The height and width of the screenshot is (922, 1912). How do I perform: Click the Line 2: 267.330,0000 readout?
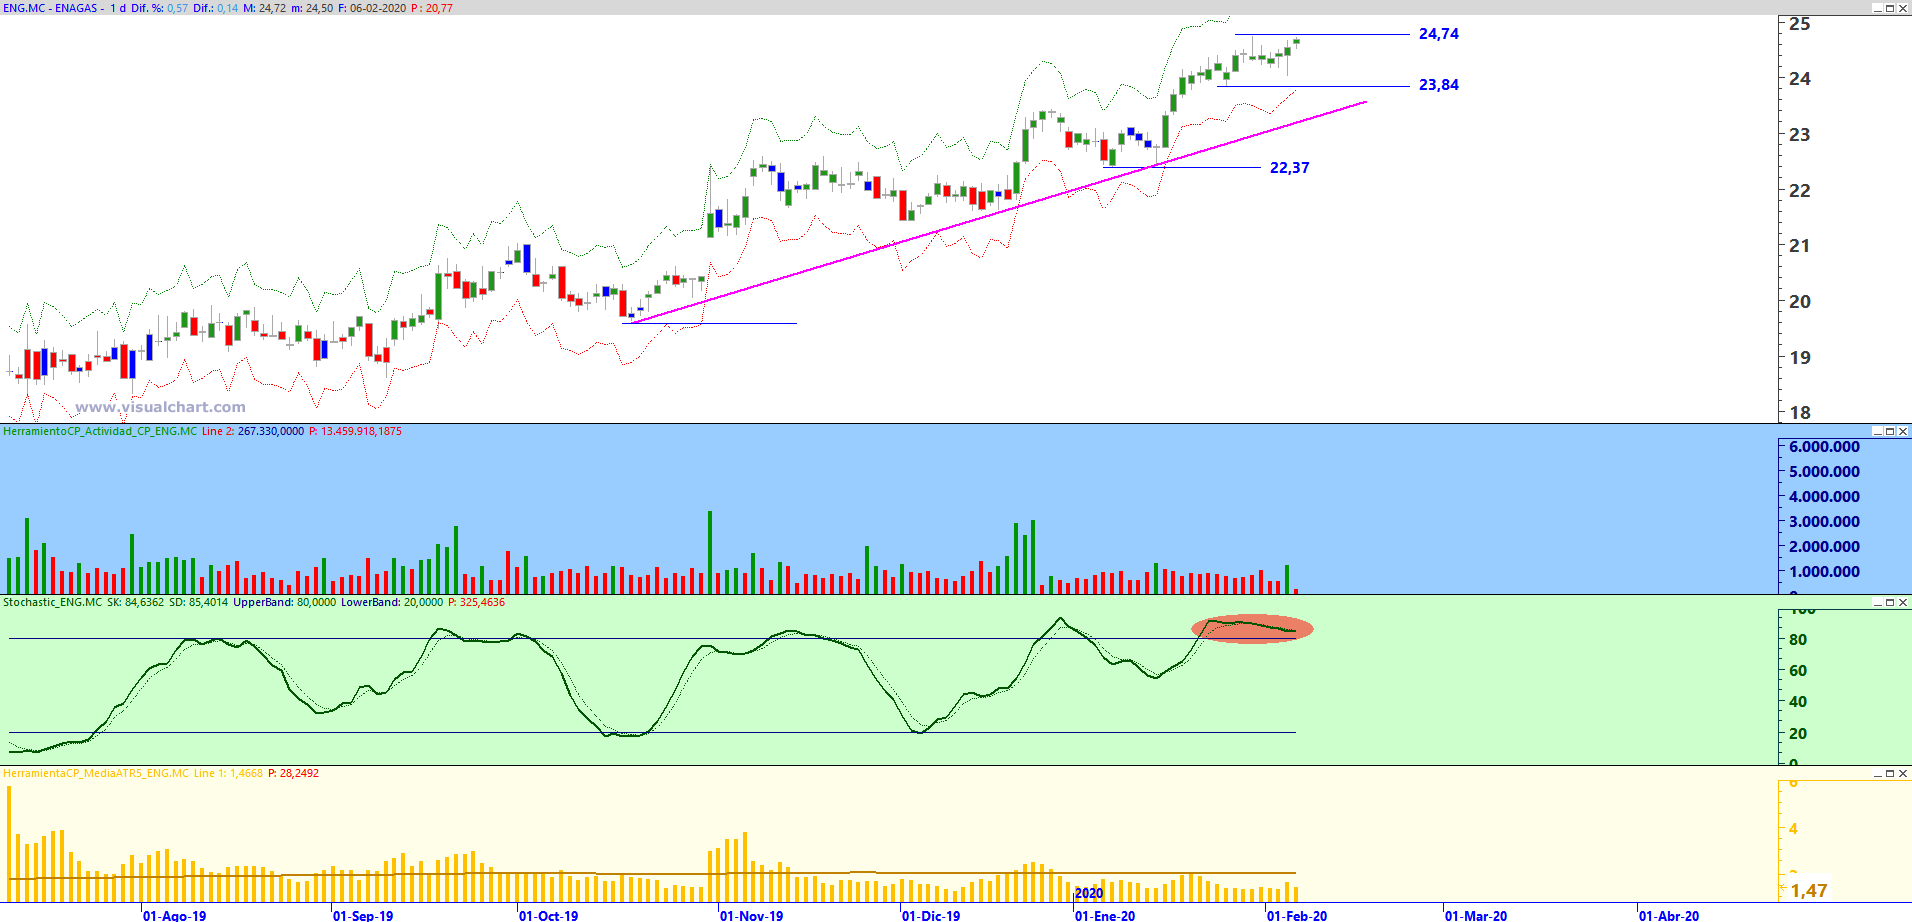point(253,432)
